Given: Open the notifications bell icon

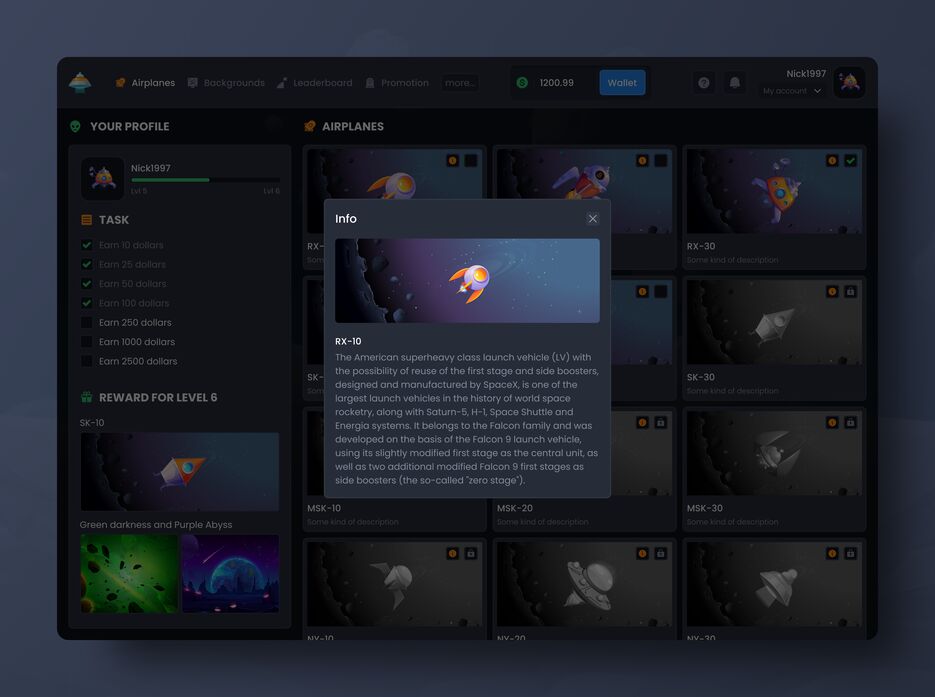Looking at the screenshot, I should point(735,83).
